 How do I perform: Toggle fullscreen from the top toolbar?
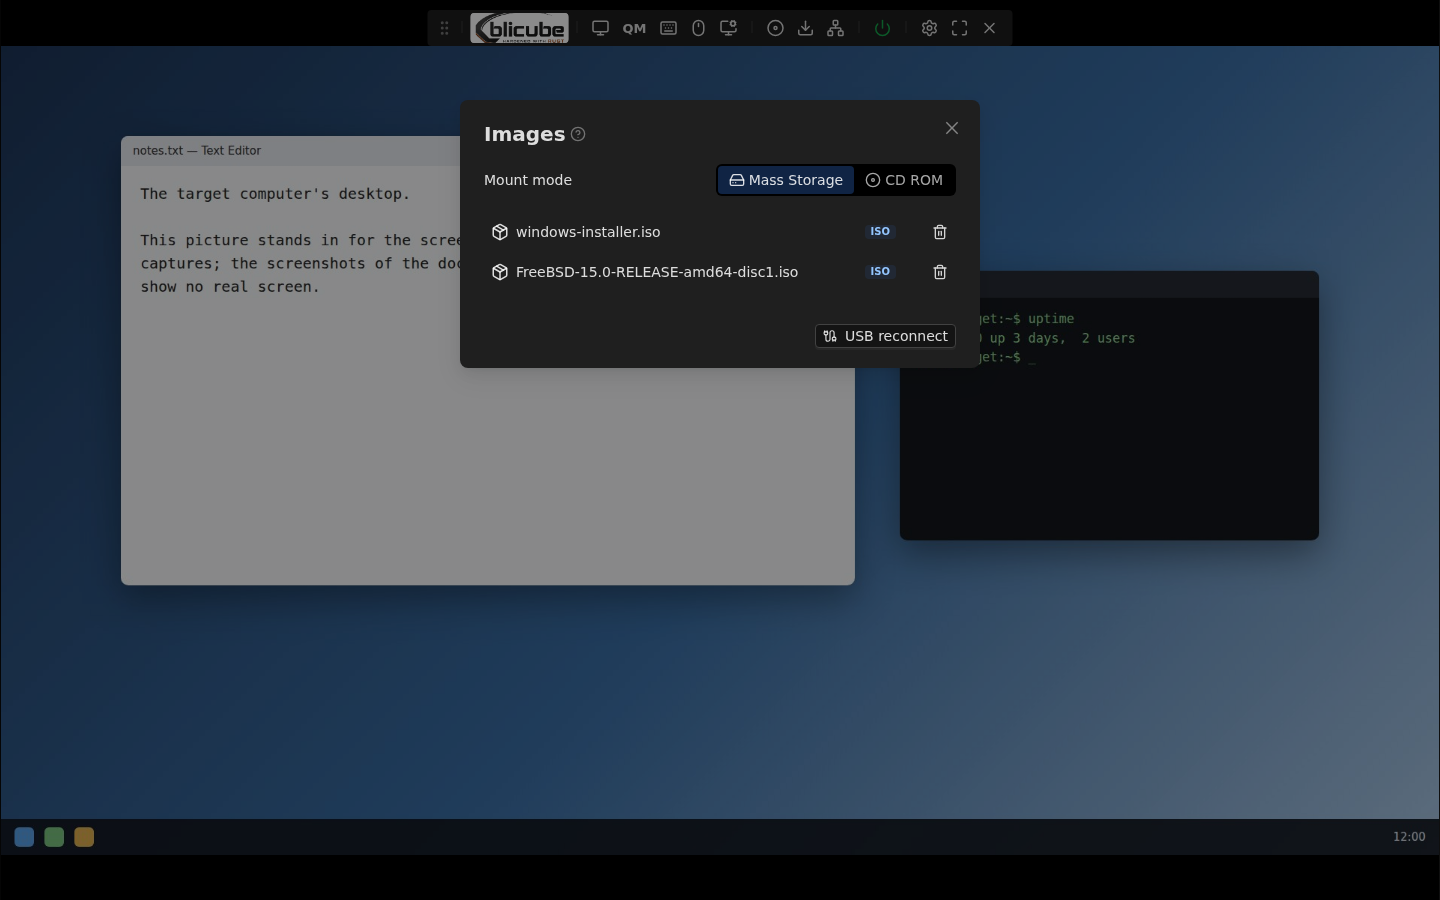pos(959,28)
